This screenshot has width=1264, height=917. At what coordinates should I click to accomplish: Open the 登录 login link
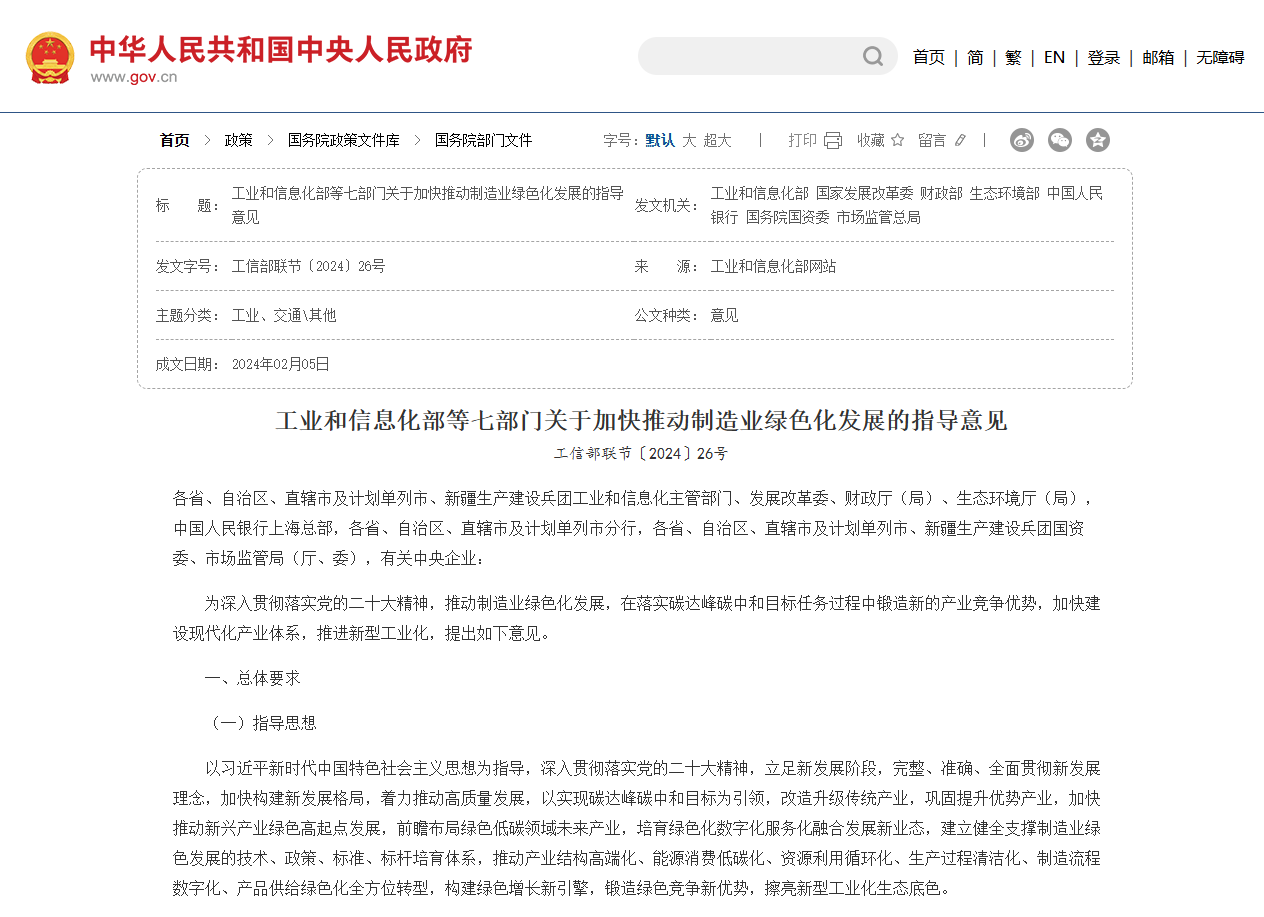[1104, 57]
